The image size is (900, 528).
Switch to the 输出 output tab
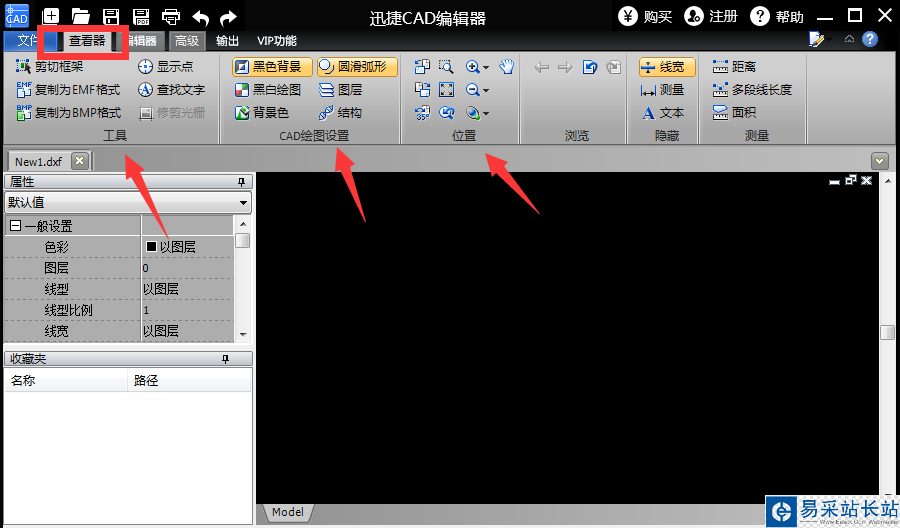pyautogui.click(x=227, y=41)
